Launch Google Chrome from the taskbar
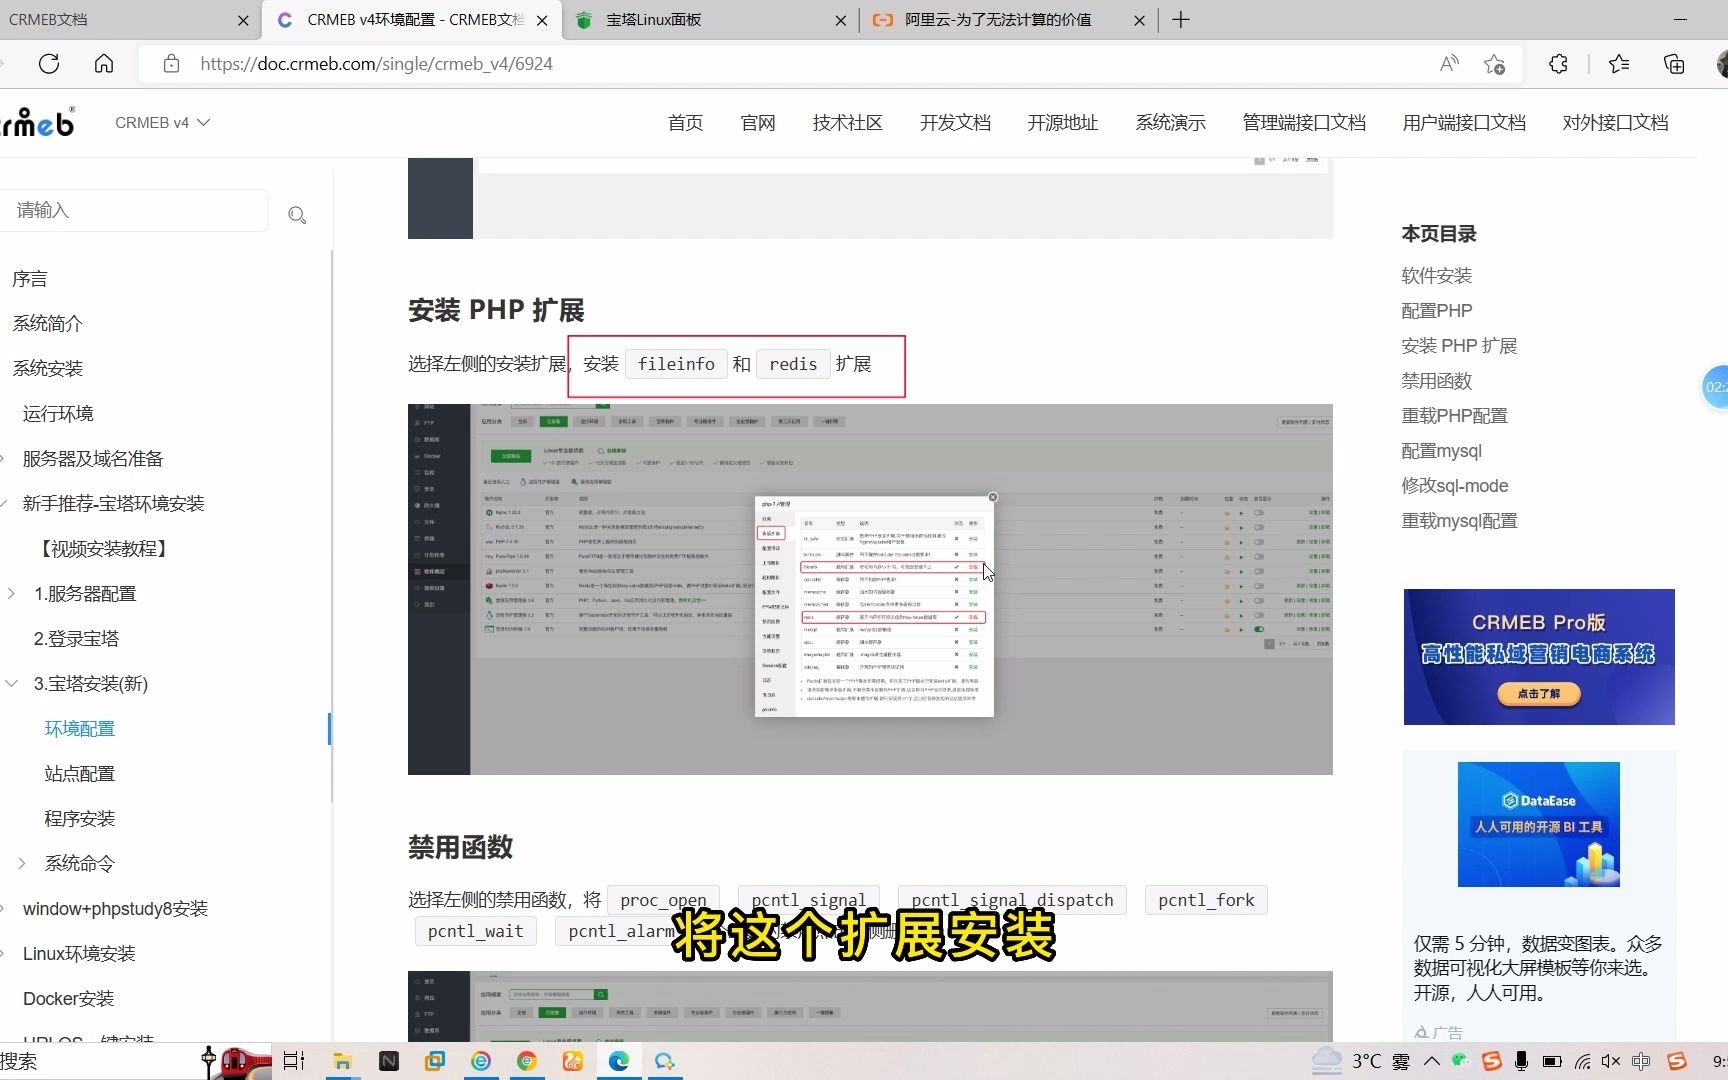The image size is (1728, 1080). [527, 1061]
